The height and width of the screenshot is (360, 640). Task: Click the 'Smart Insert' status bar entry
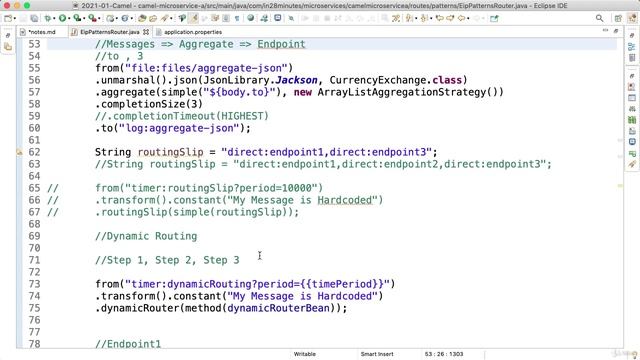click(x=377, y=354)
